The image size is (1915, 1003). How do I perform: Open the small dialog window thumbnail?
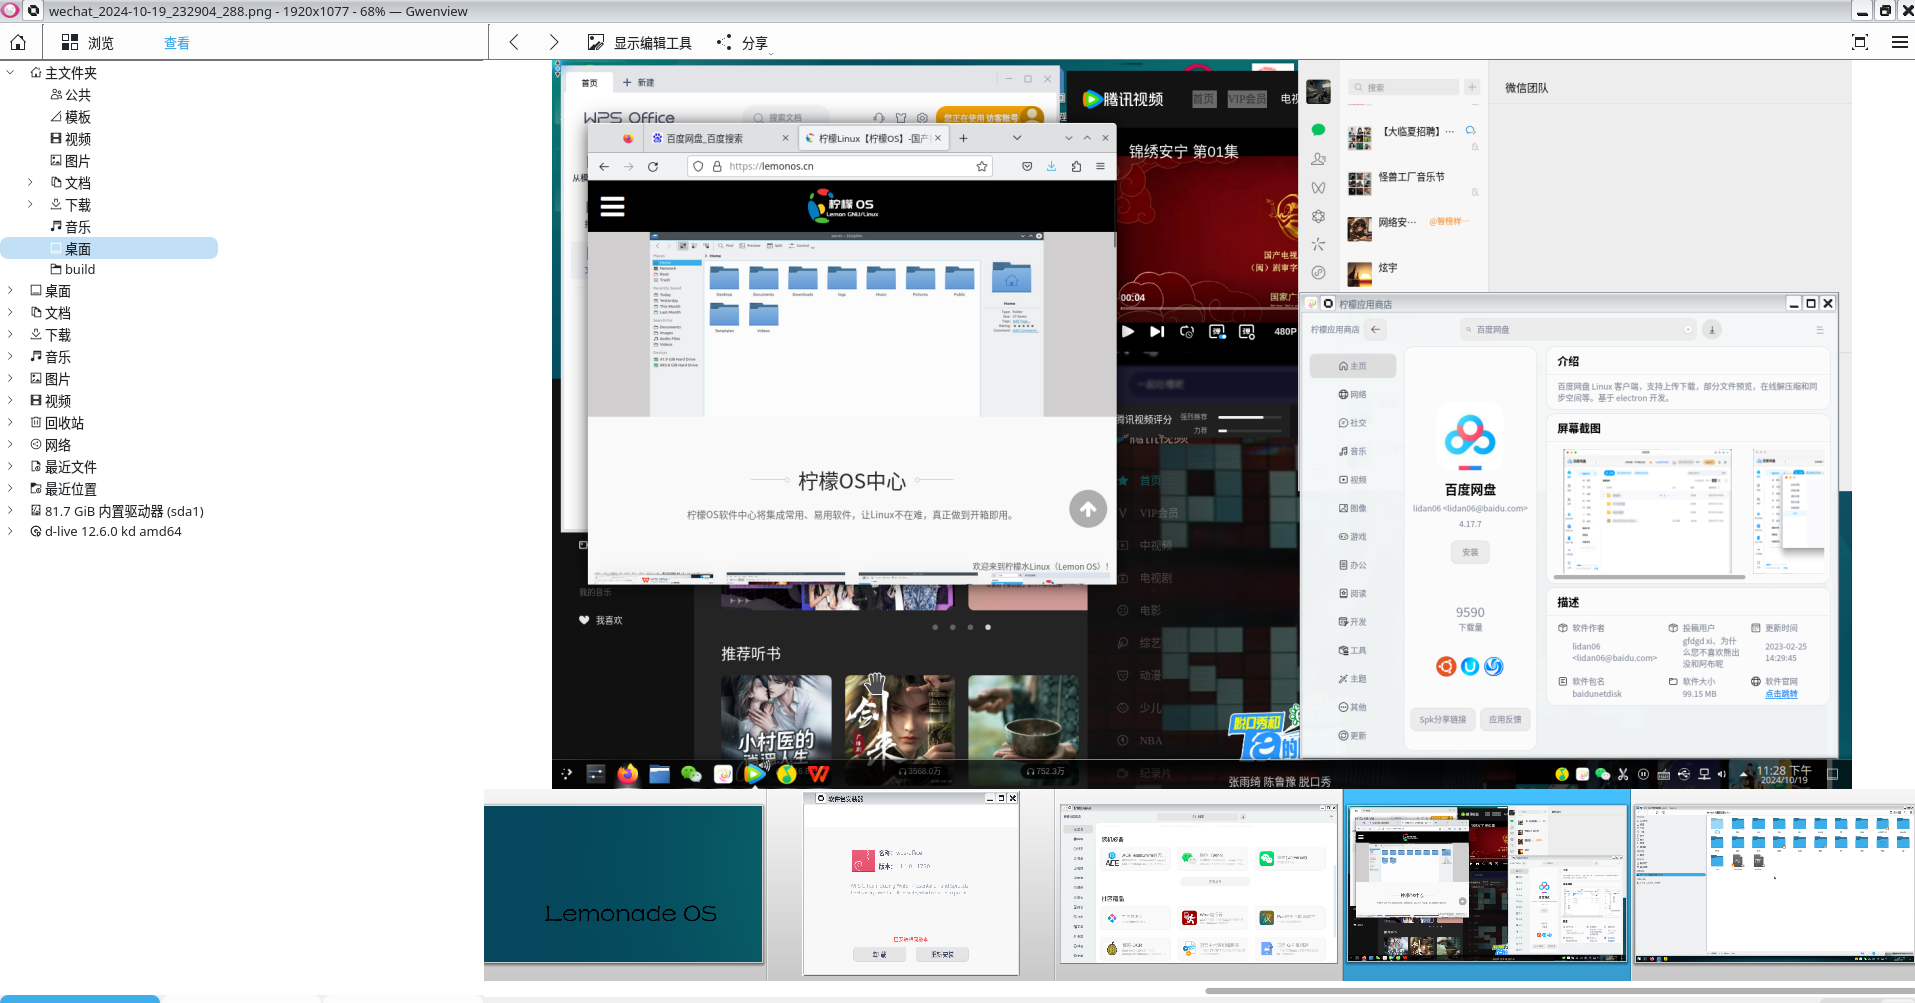pos(911,884)
